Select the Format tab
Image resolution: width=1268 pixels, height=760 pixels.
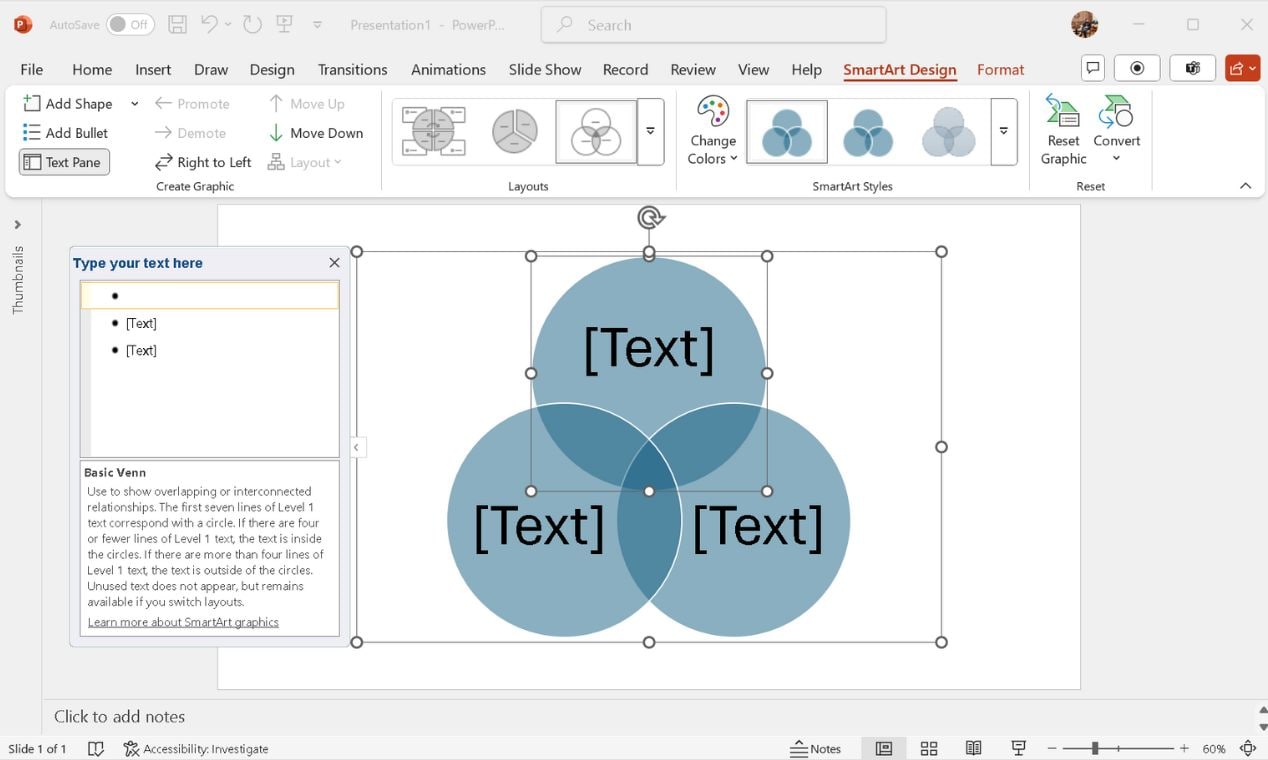1001,69
